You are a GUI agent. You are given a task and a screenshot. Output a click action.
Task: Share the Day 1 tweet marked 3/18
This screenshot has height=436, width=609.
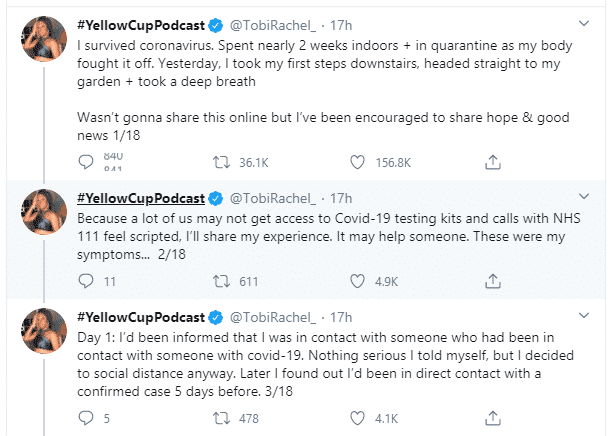point(492,418)
